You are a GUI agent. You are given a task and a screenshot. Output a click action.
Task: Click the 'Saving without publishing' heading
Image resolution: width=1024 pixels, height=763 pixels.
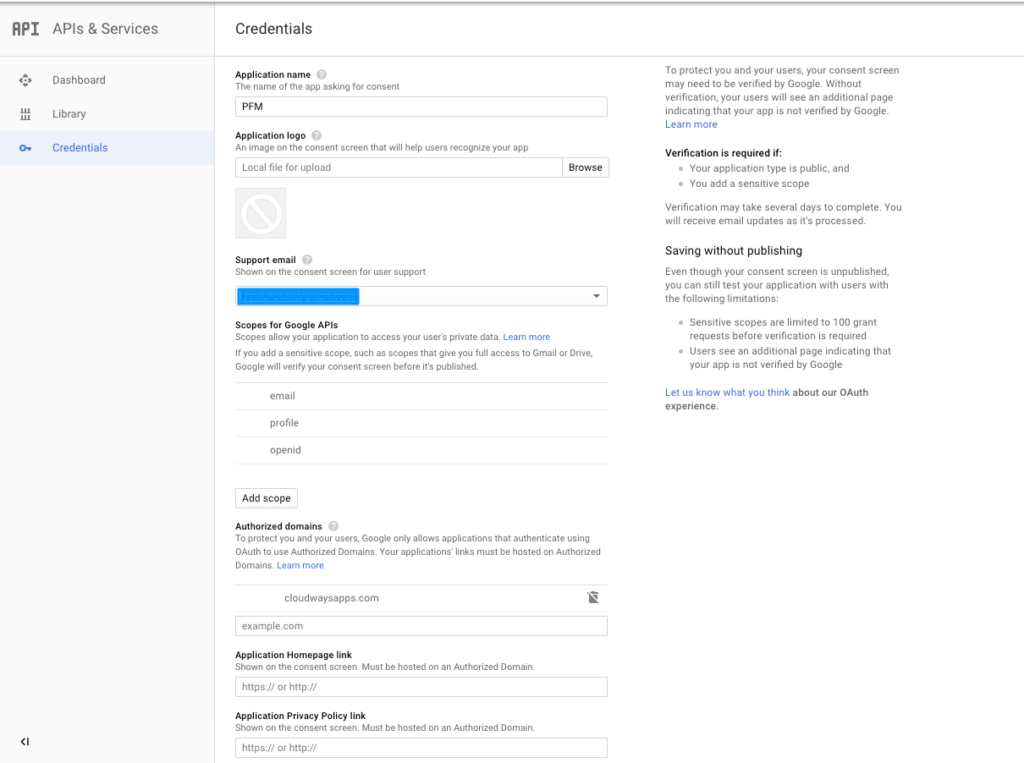coord(733,250)
